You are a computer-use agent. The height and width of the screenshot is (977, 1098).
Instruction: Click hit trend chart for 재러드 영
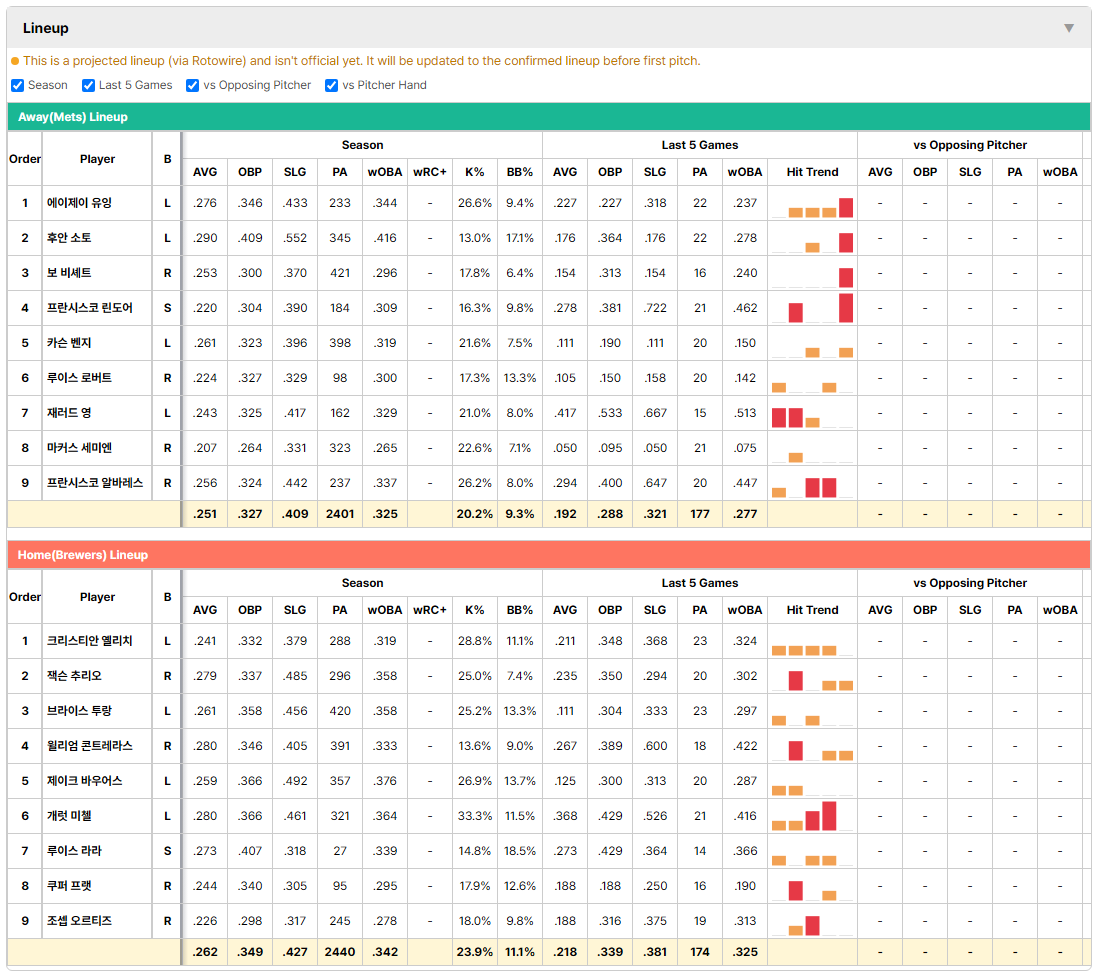pyautogui.click(x=812, y=413)
